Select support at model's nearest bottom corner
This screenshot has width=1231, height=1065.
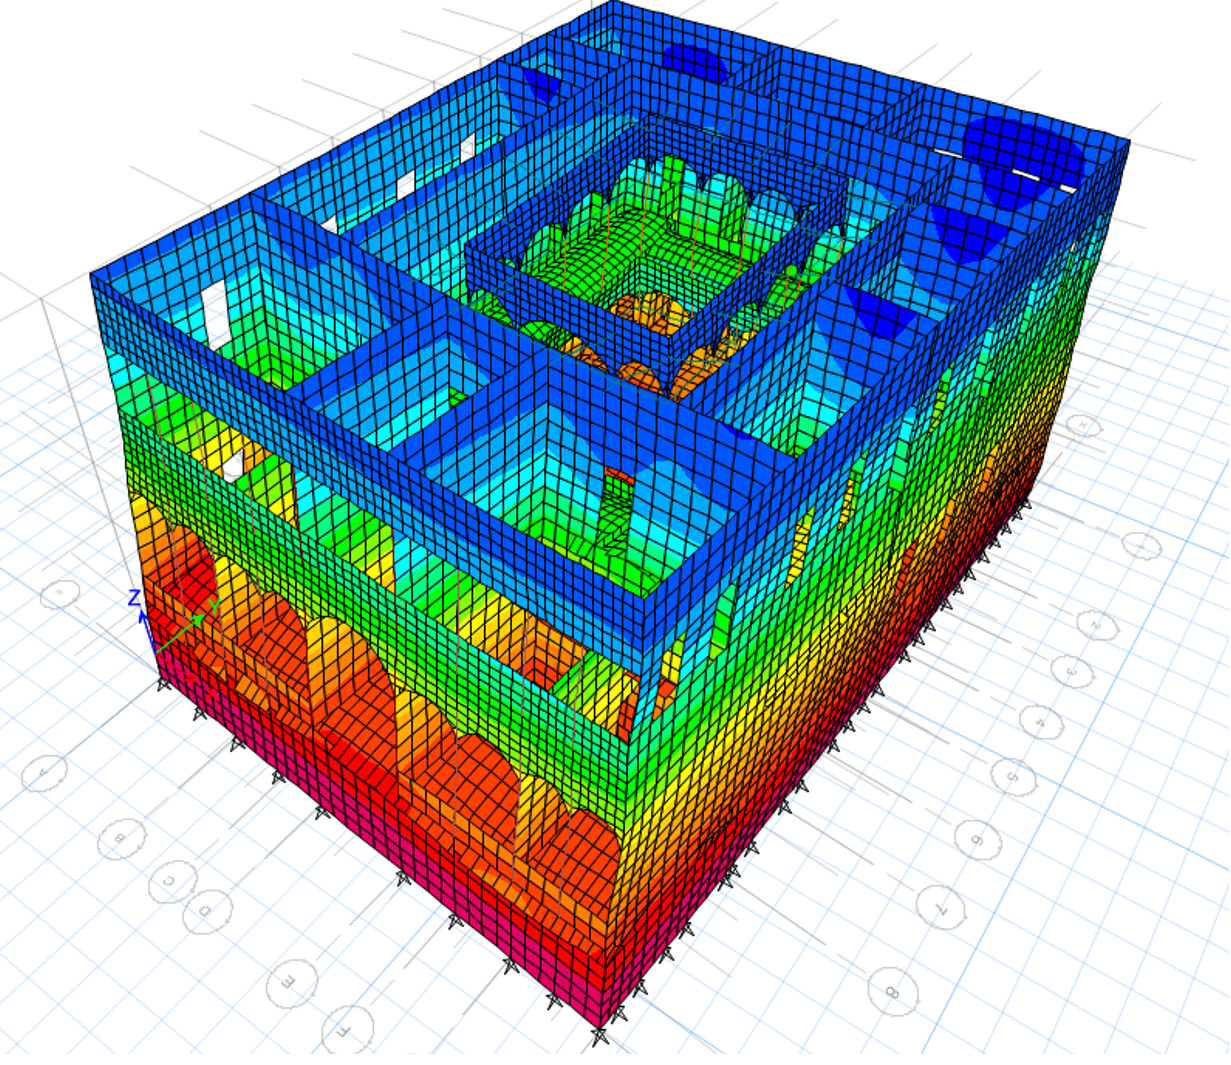tap(599, 1036)
